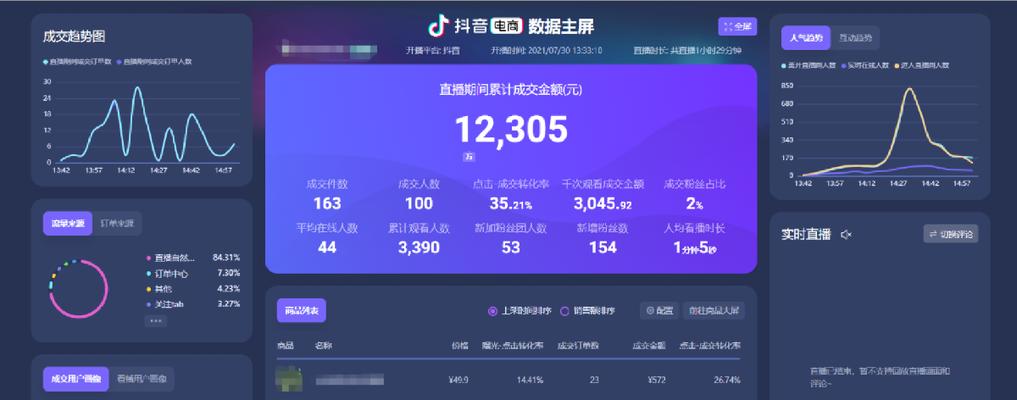The width and height of the screenshot is (1017, 400).
Task: Click the blurred product name in first row
Action: click(x=350, y=380)
